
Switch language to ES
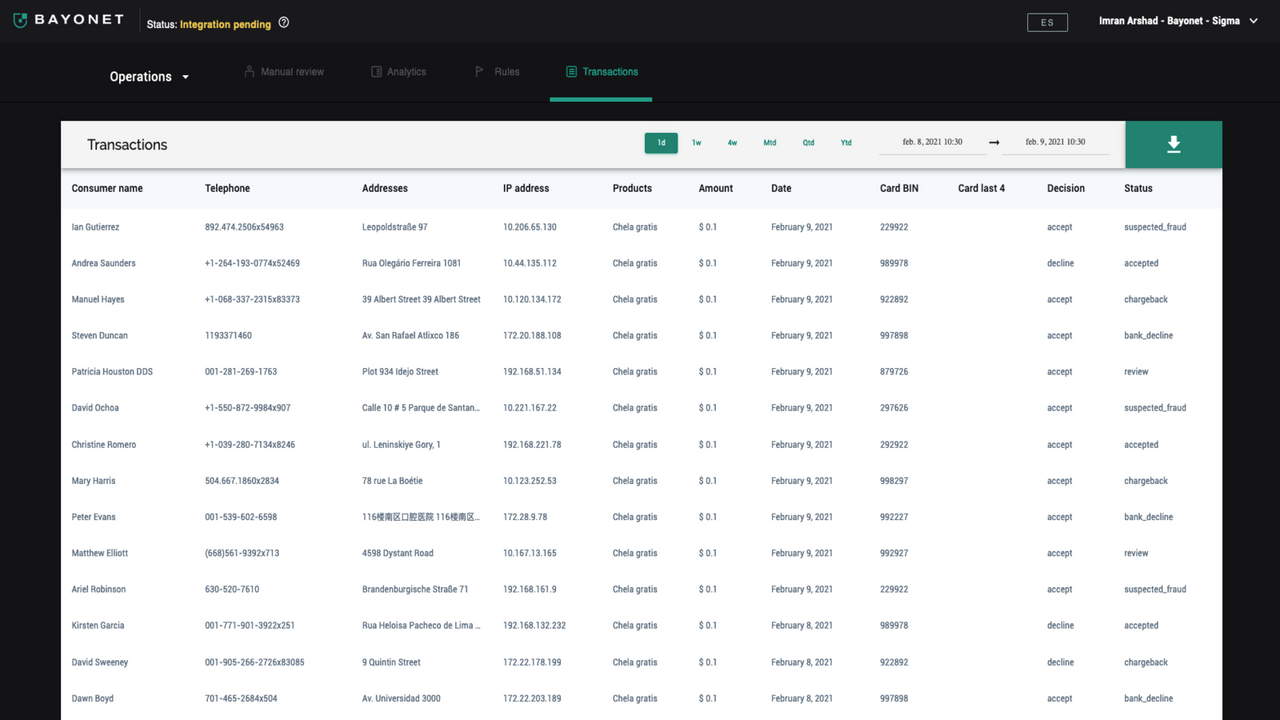pos(1047,21)
